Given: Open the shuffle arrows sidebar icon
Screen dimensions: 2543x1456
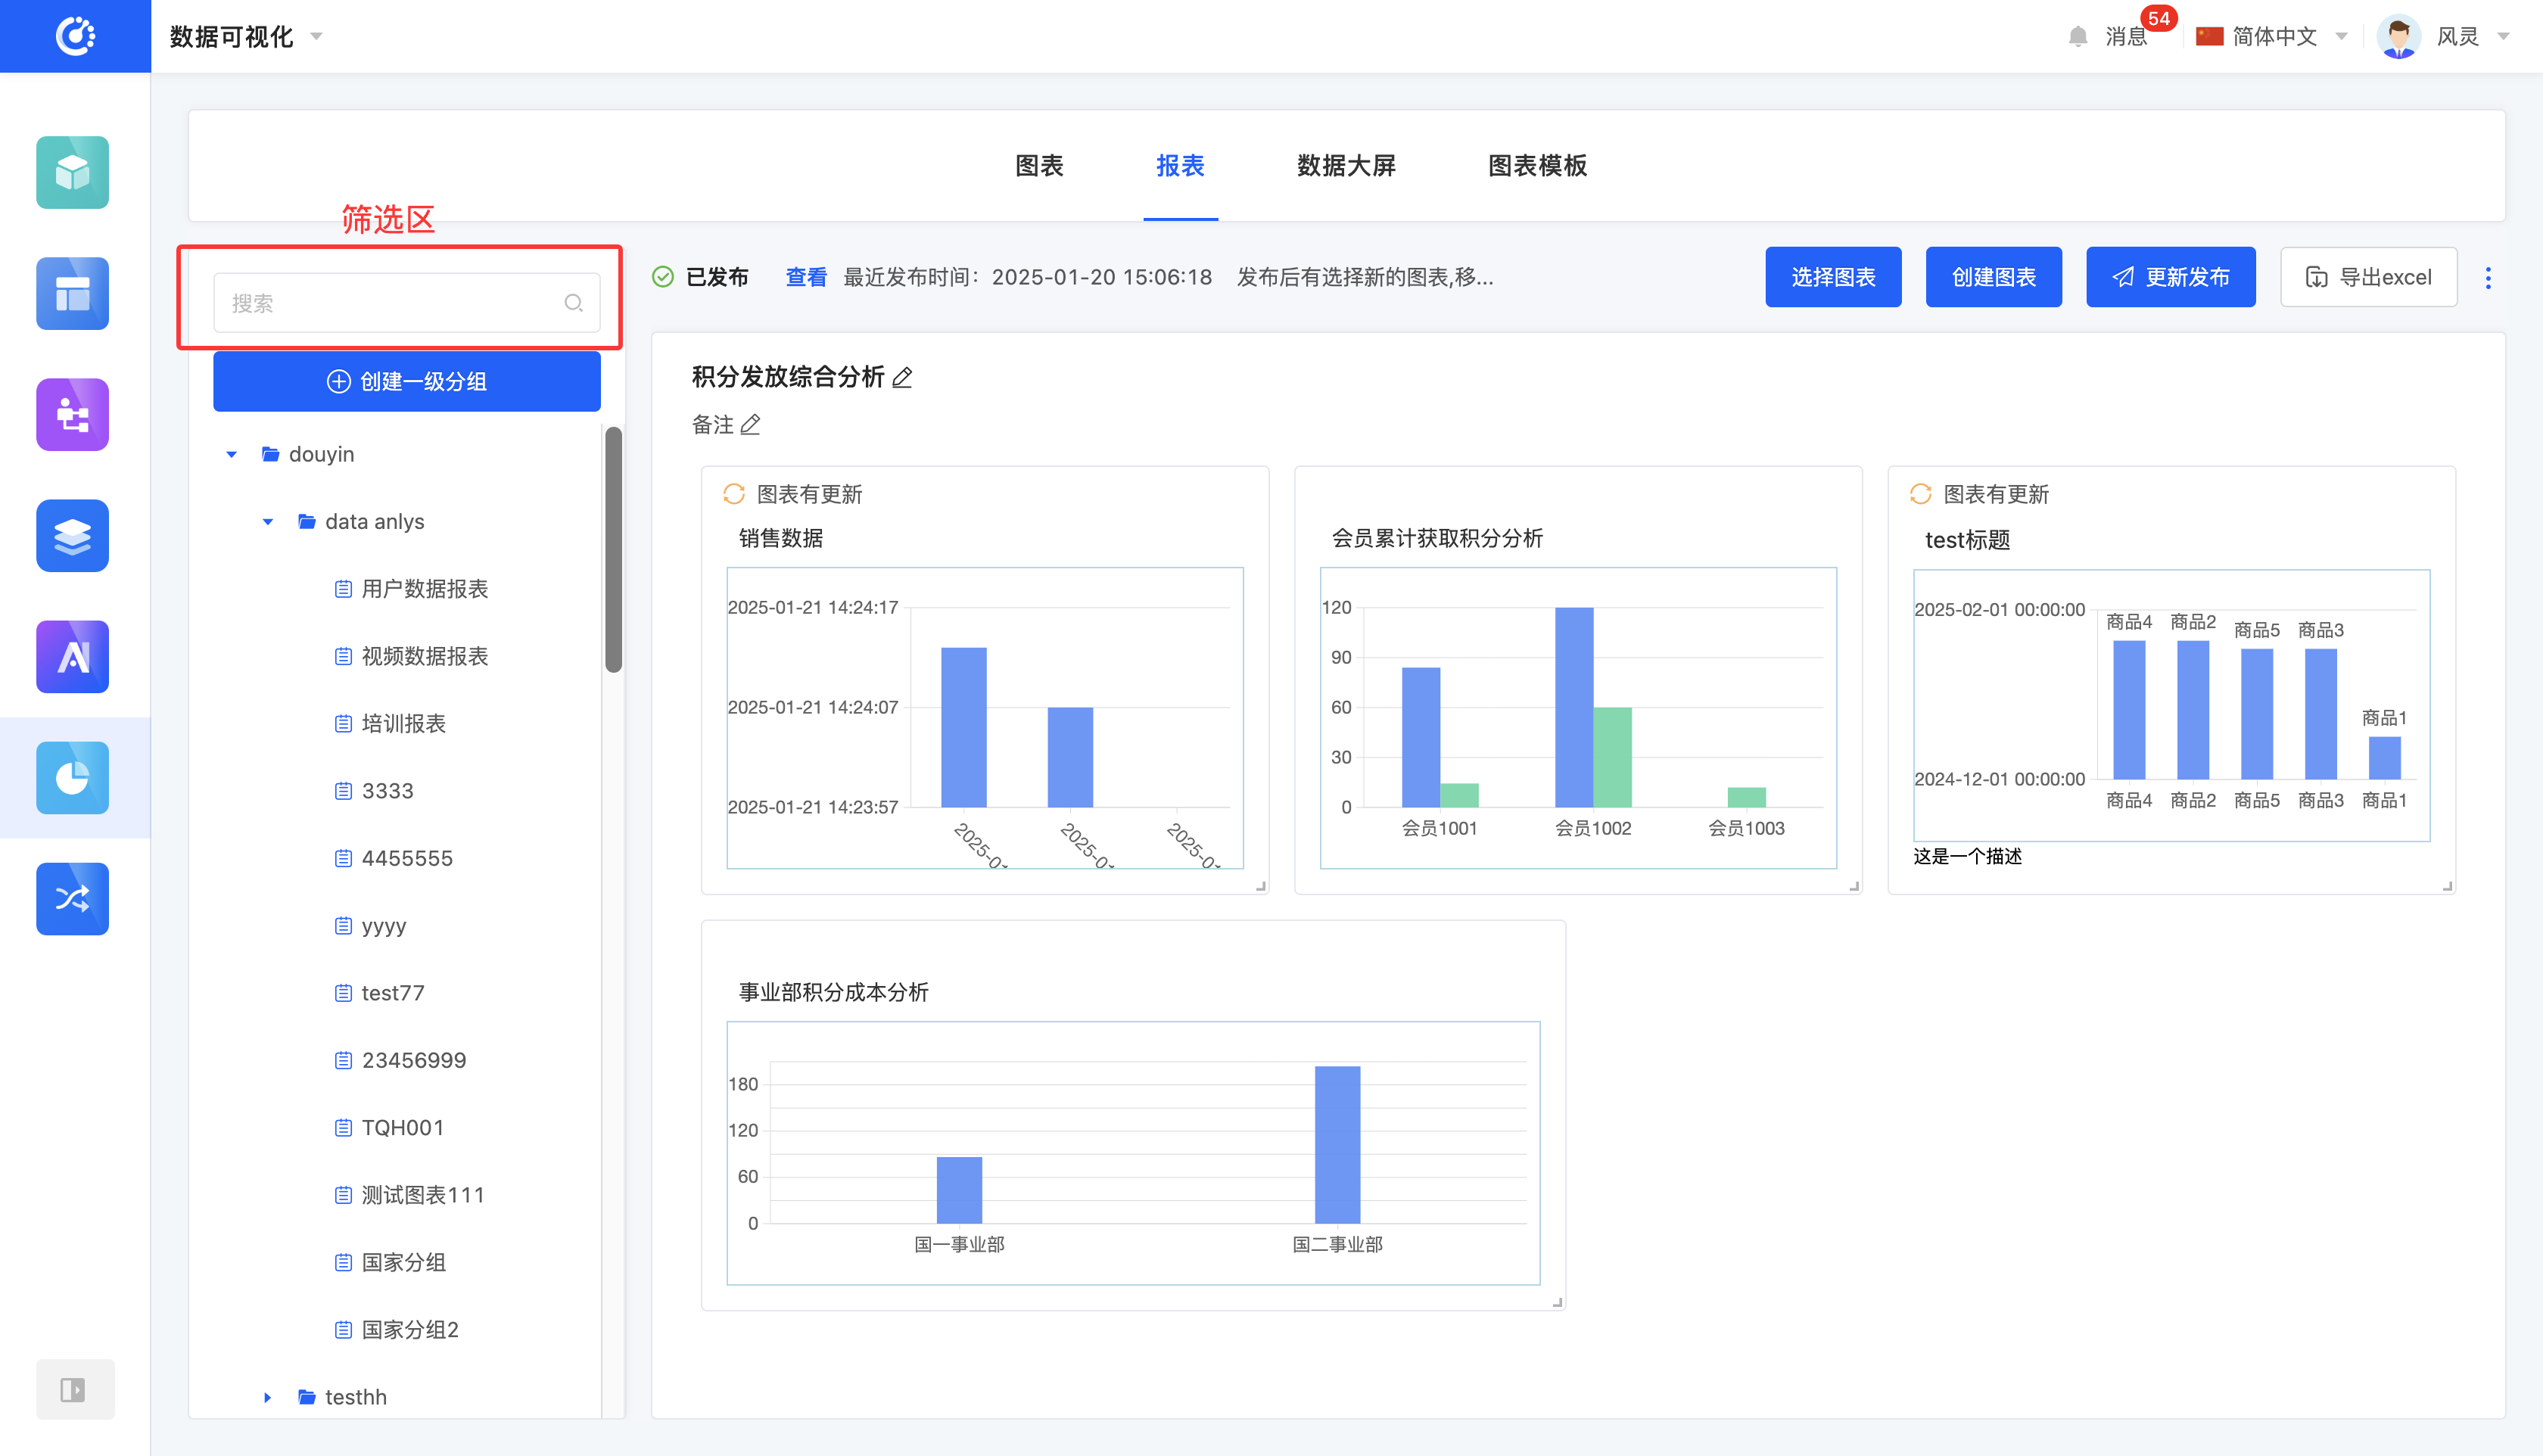Looking at the screenshot, I should click(72, 898).
